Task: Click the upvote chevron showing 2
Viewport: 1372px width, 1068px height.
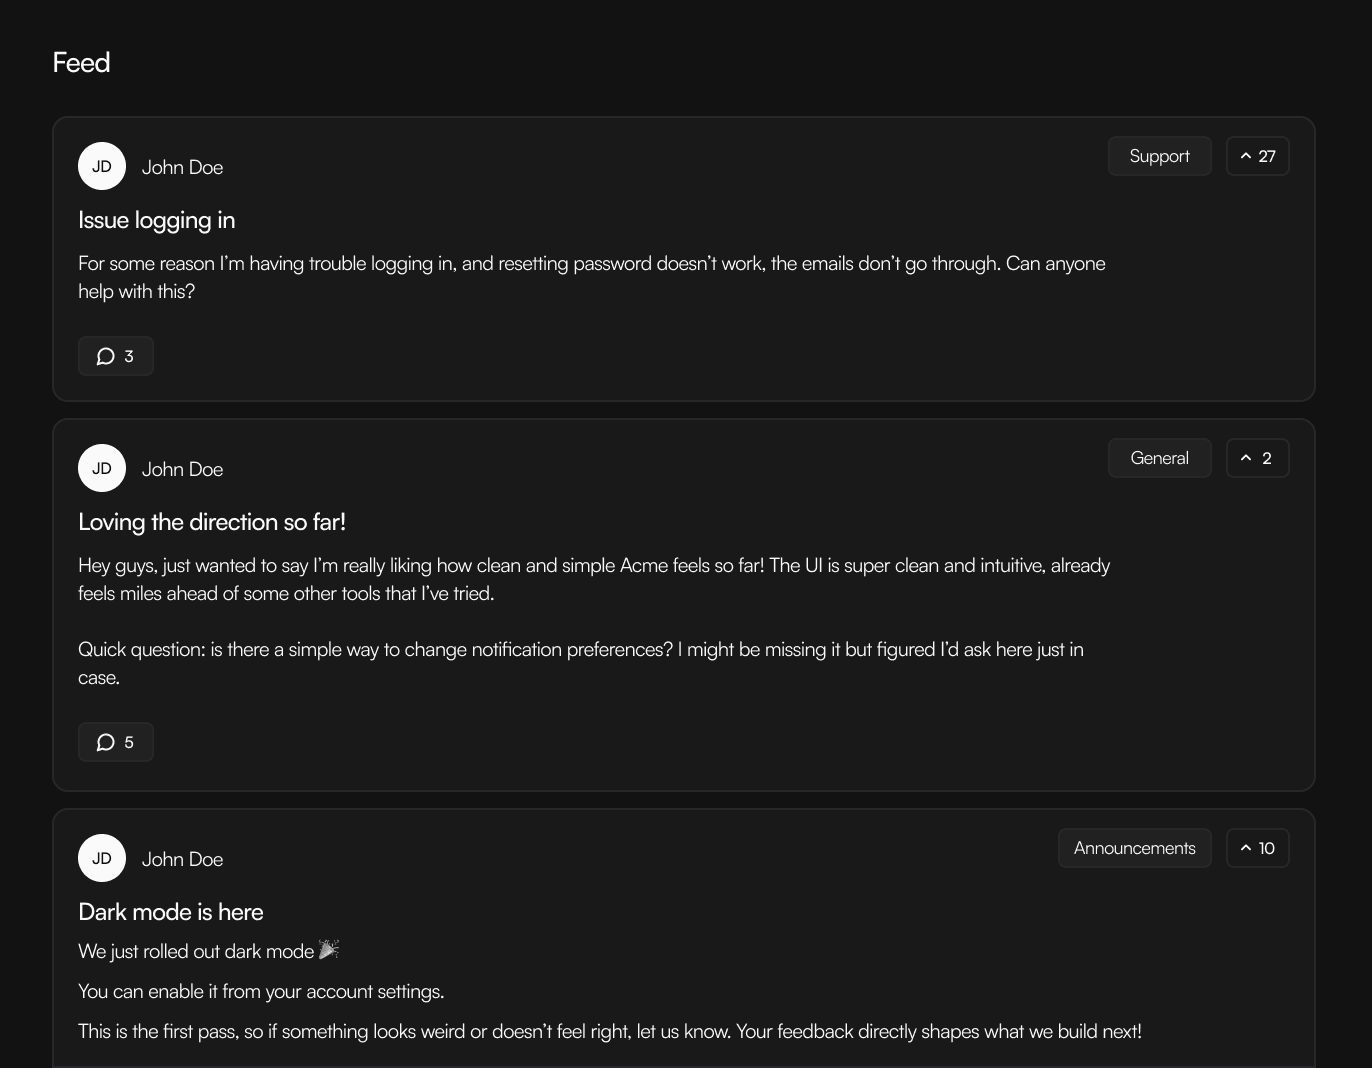Action: pos(1245,457)
